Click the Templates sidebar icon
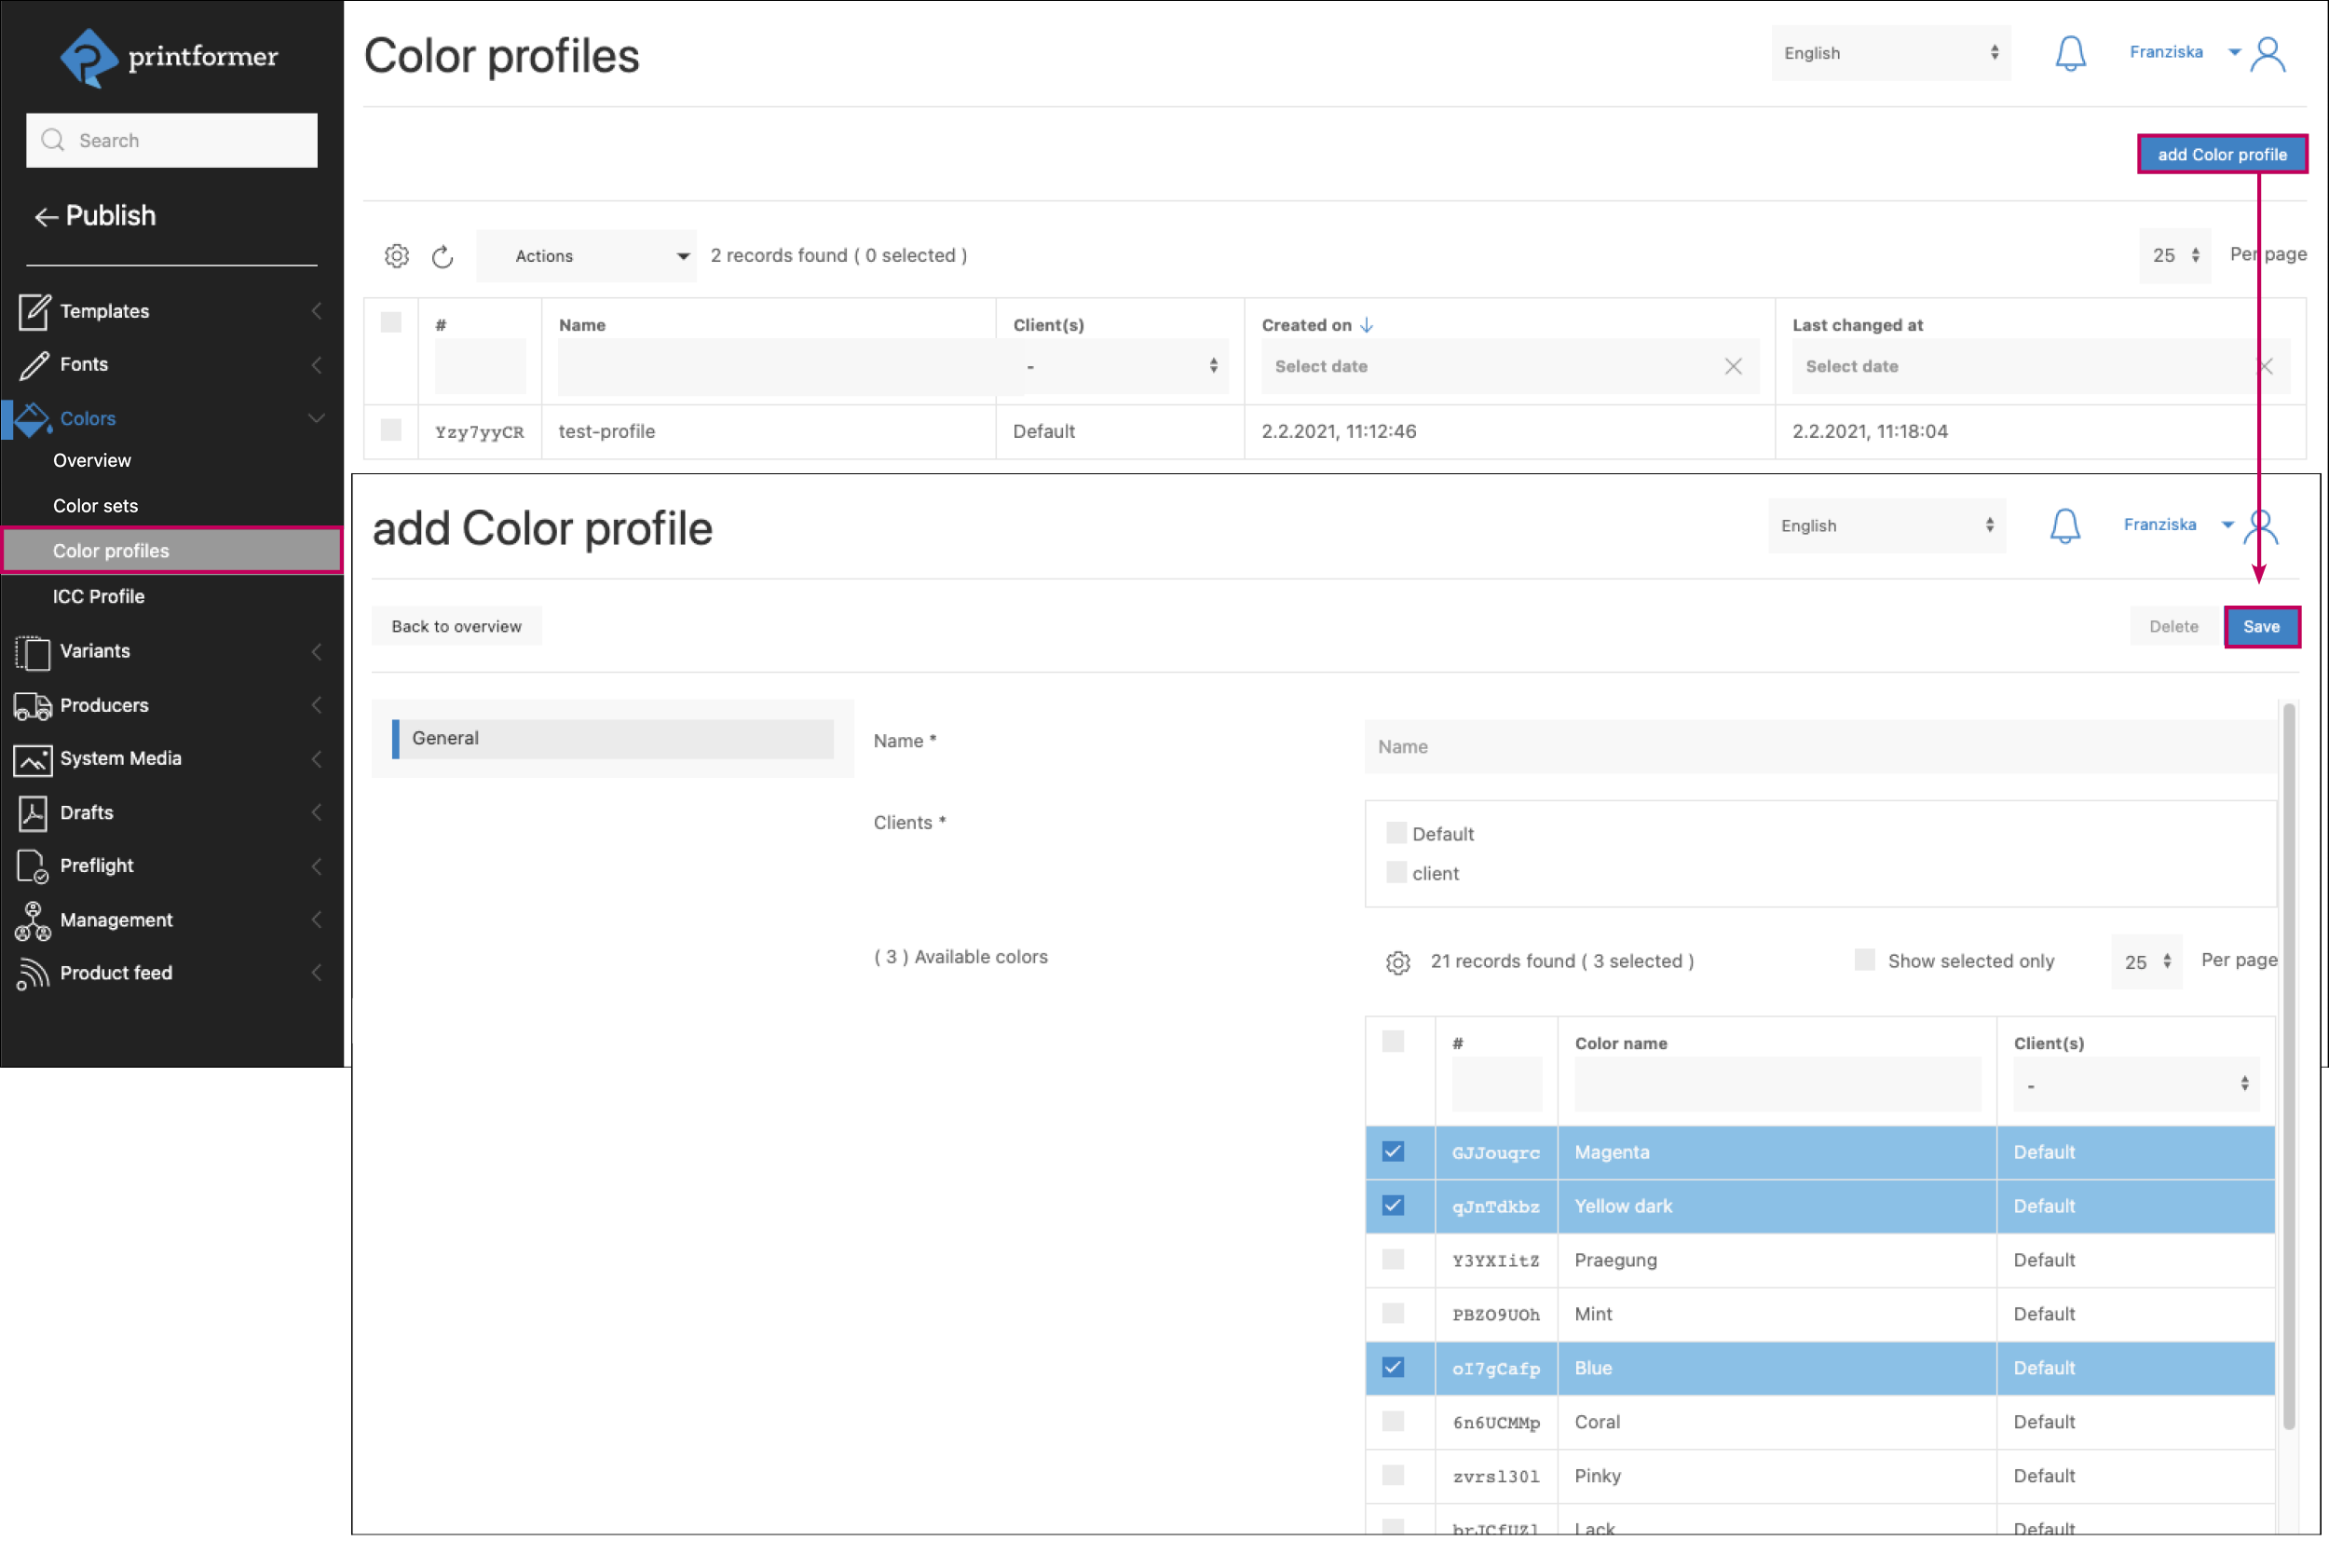This screenshot has width=2329, height=1568. coord(33,311)
